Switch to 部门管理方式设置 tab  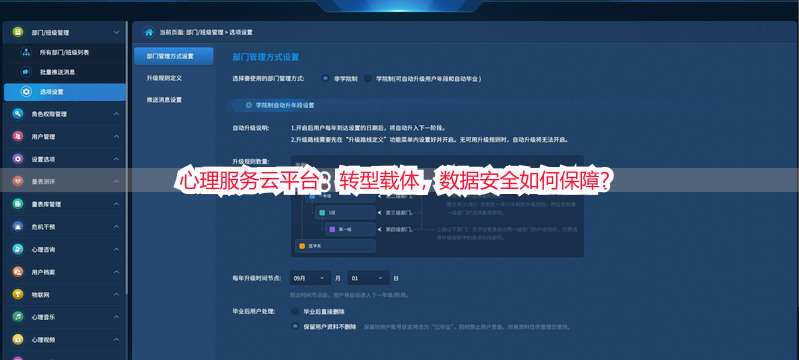pos(173,56)
